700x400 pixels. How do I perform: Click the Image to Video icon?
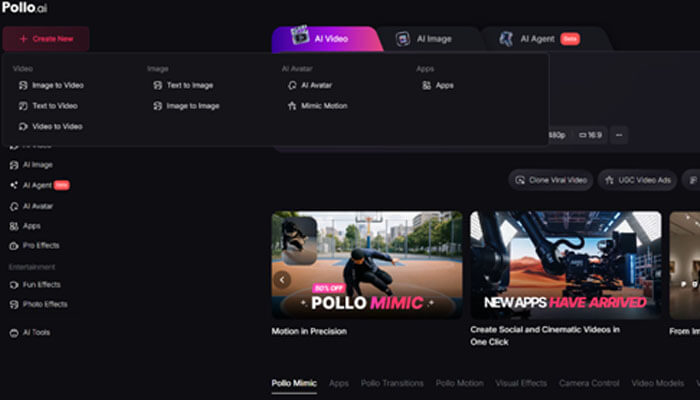click(x=23, y=85)
